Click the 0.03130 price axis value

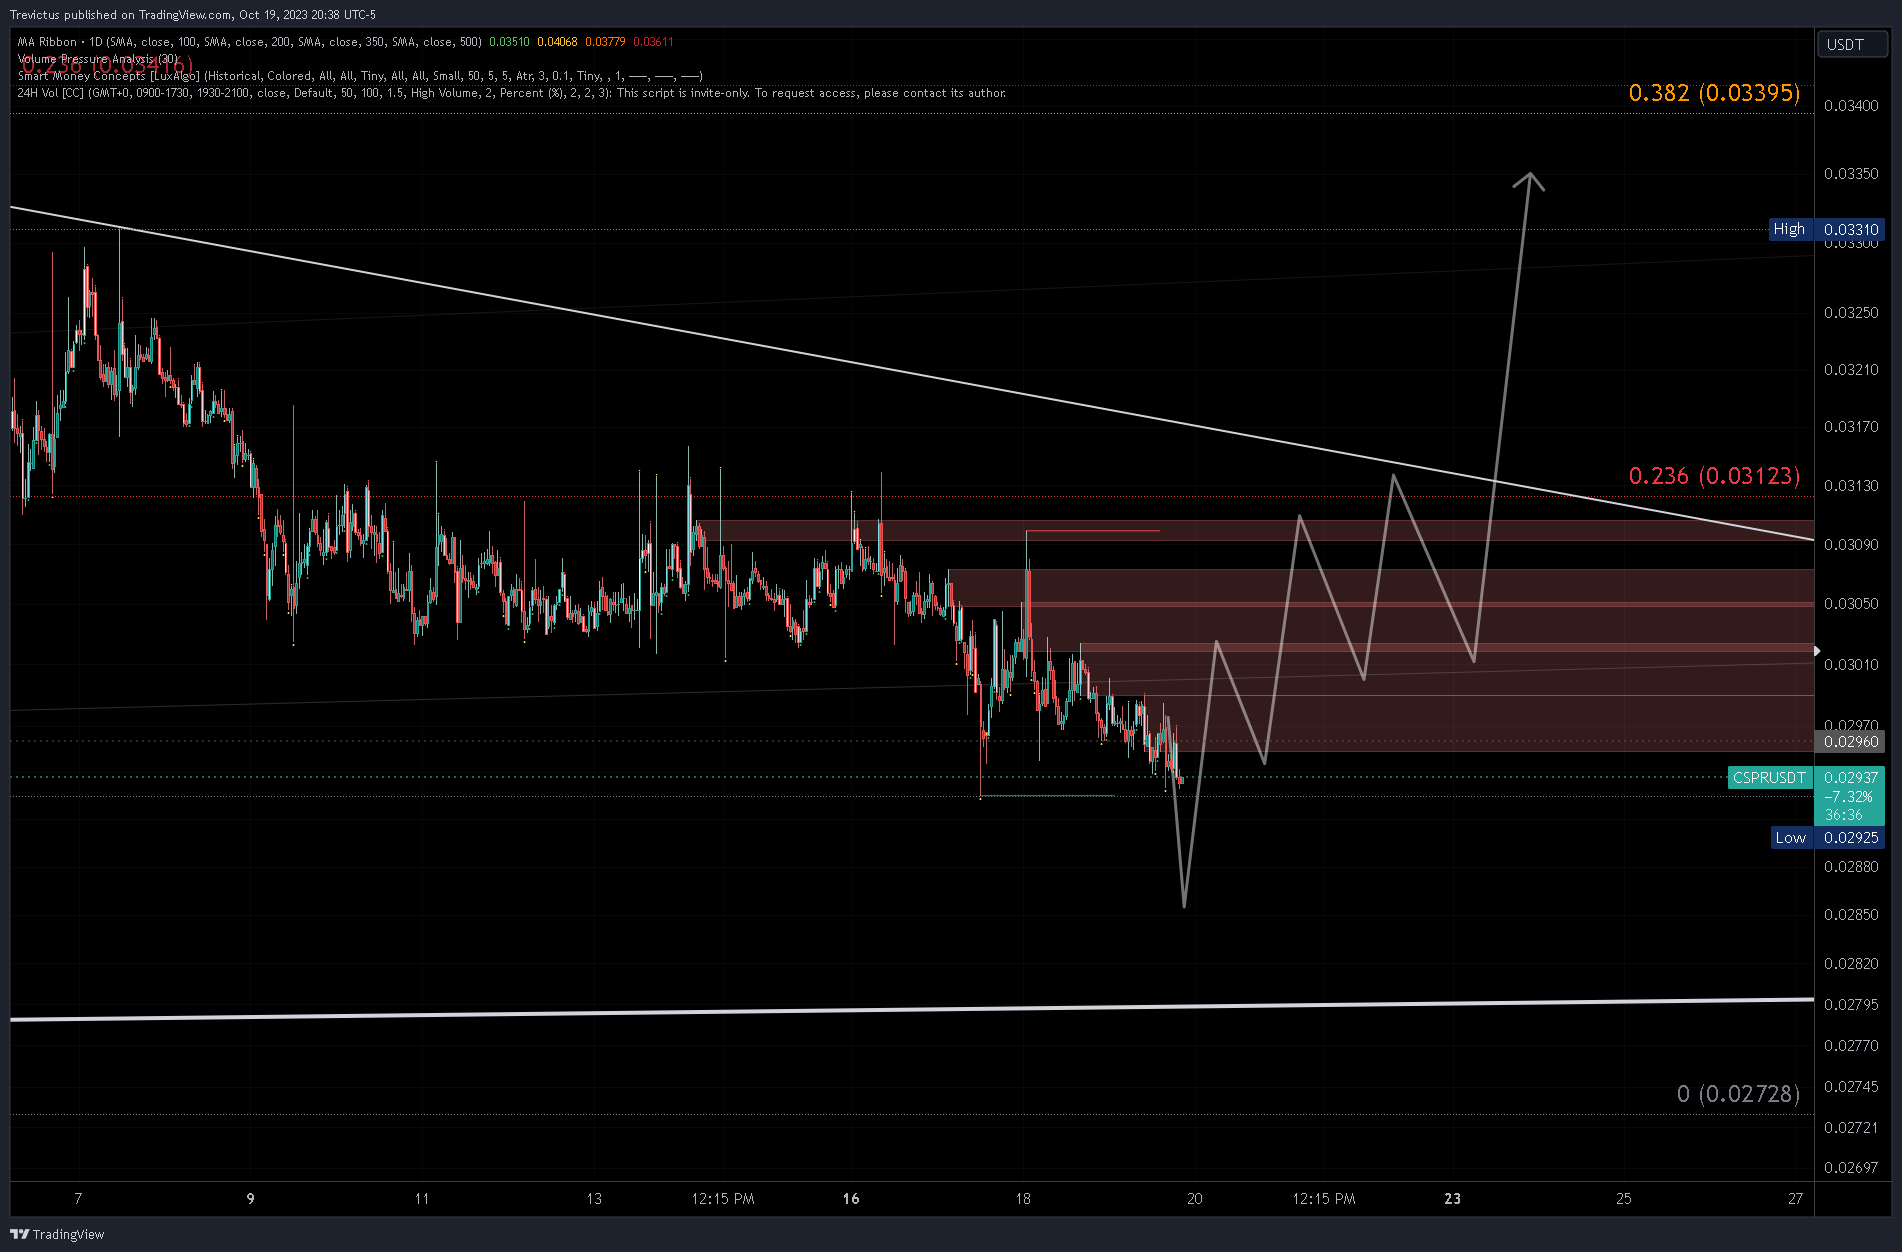[1851, 486]
